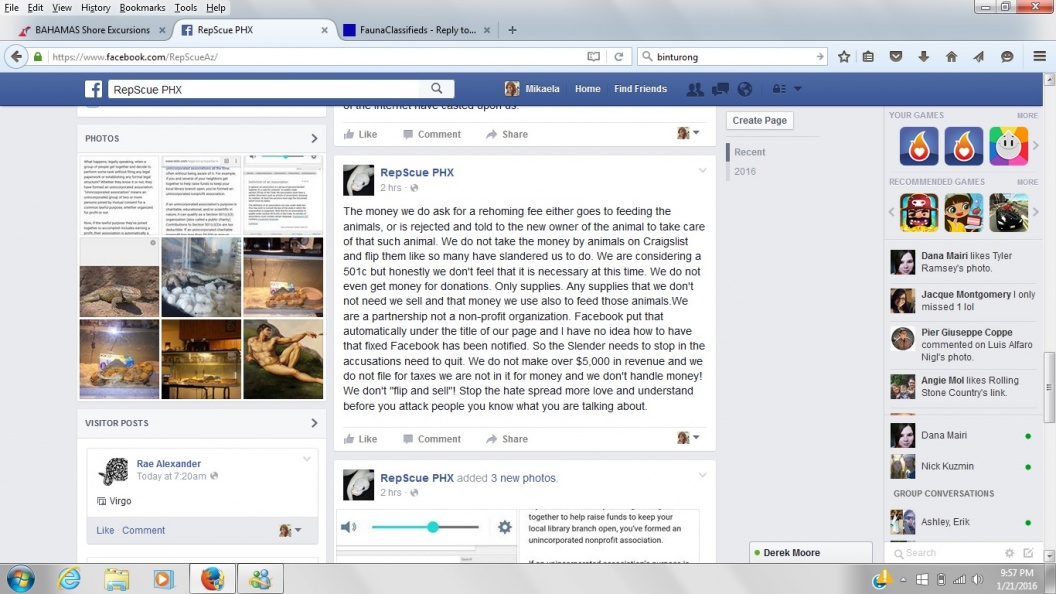This screenshot has width=1056, height=594.
Task: Open Derek Moore chat tab
Action: [811, 552]
